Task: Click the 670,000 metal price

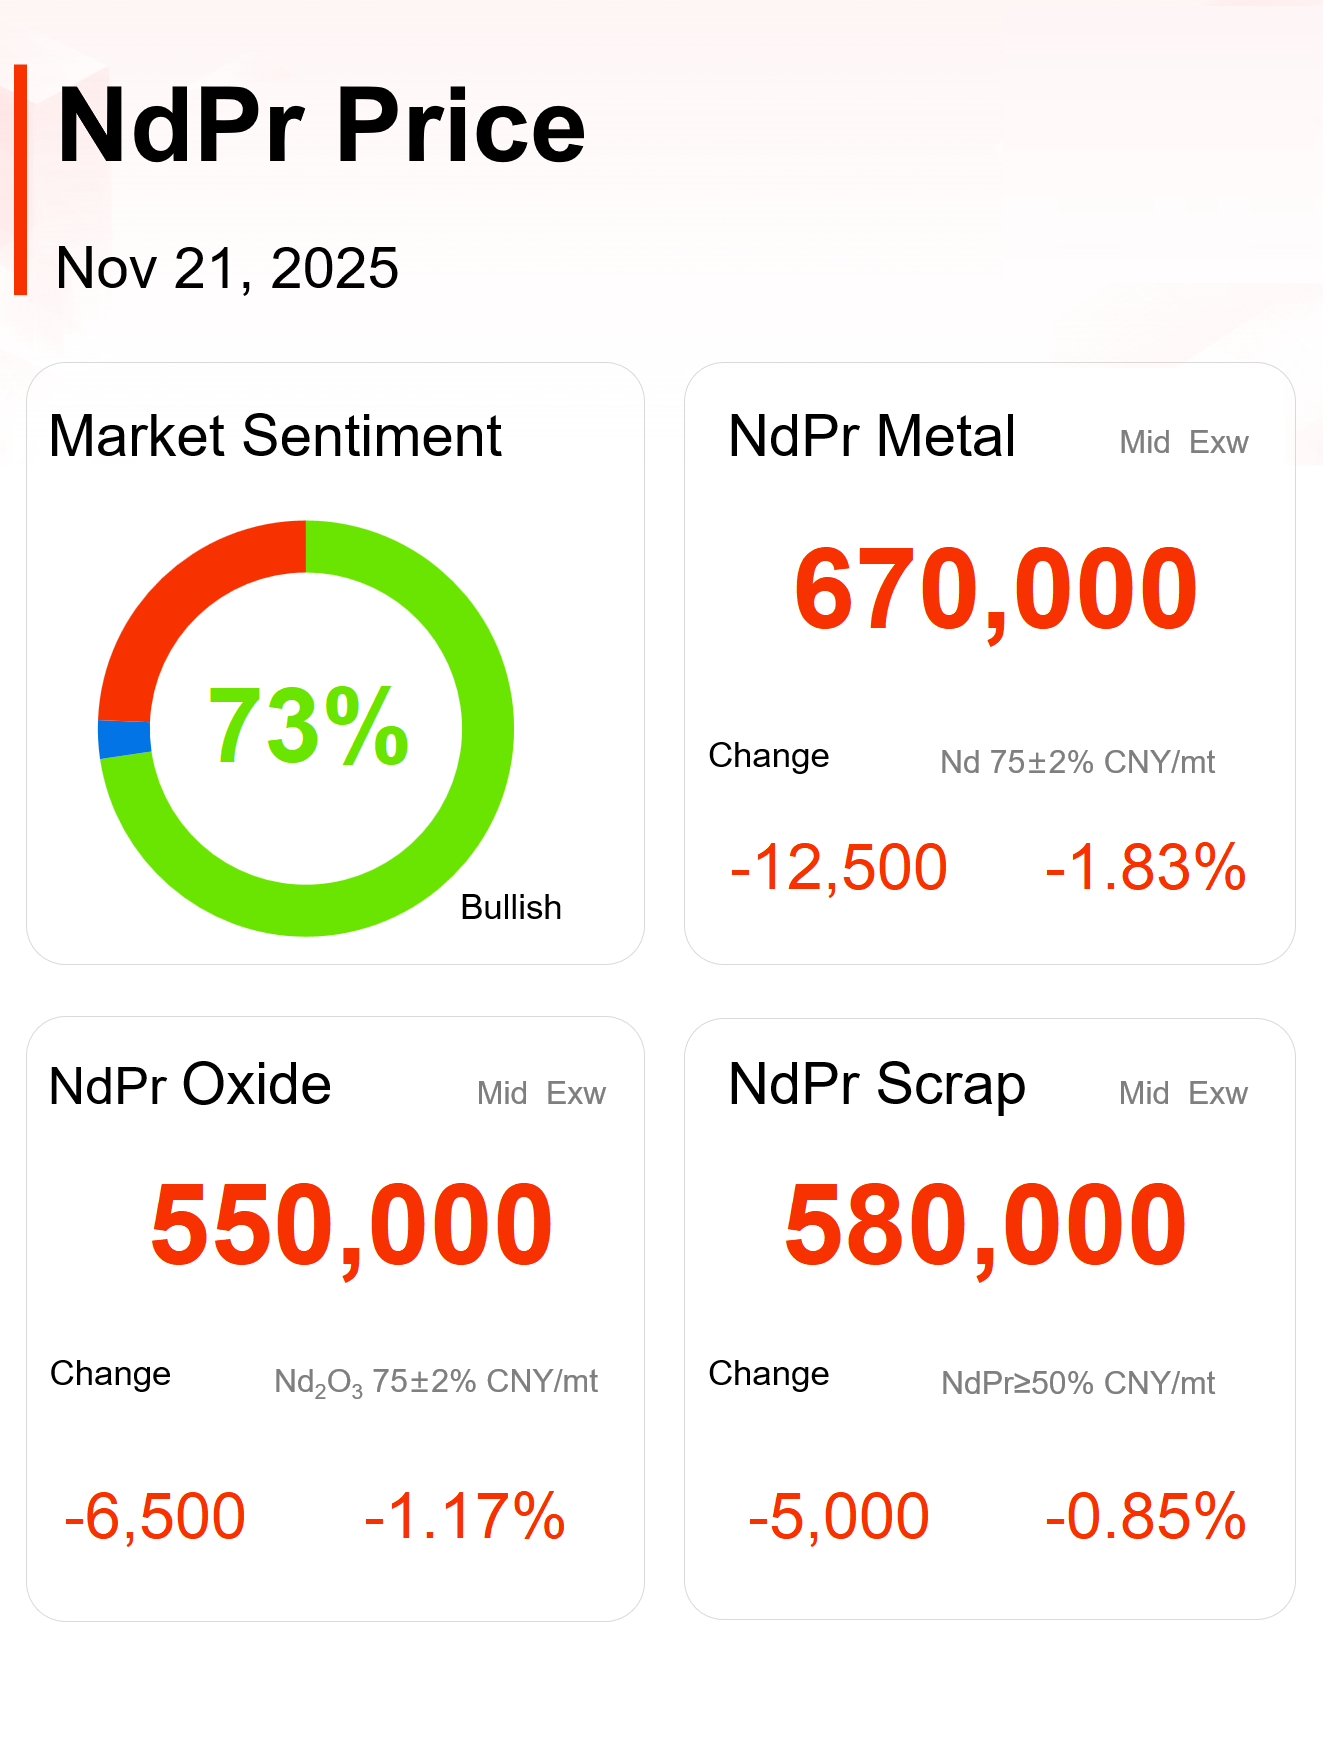Action: coord(995,590)
